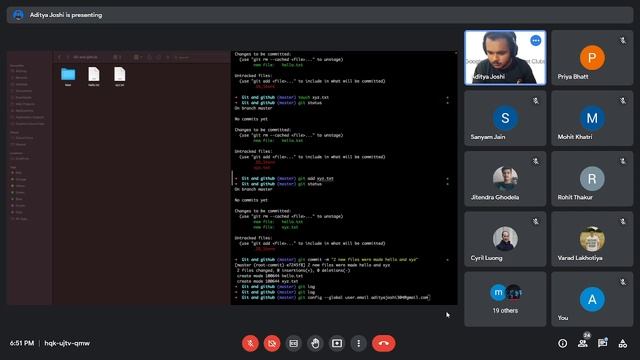The width and height of the screenshot is (640, 360).
Task: Select Aditya Joshi's video tile
Action: tap(505, 58)
